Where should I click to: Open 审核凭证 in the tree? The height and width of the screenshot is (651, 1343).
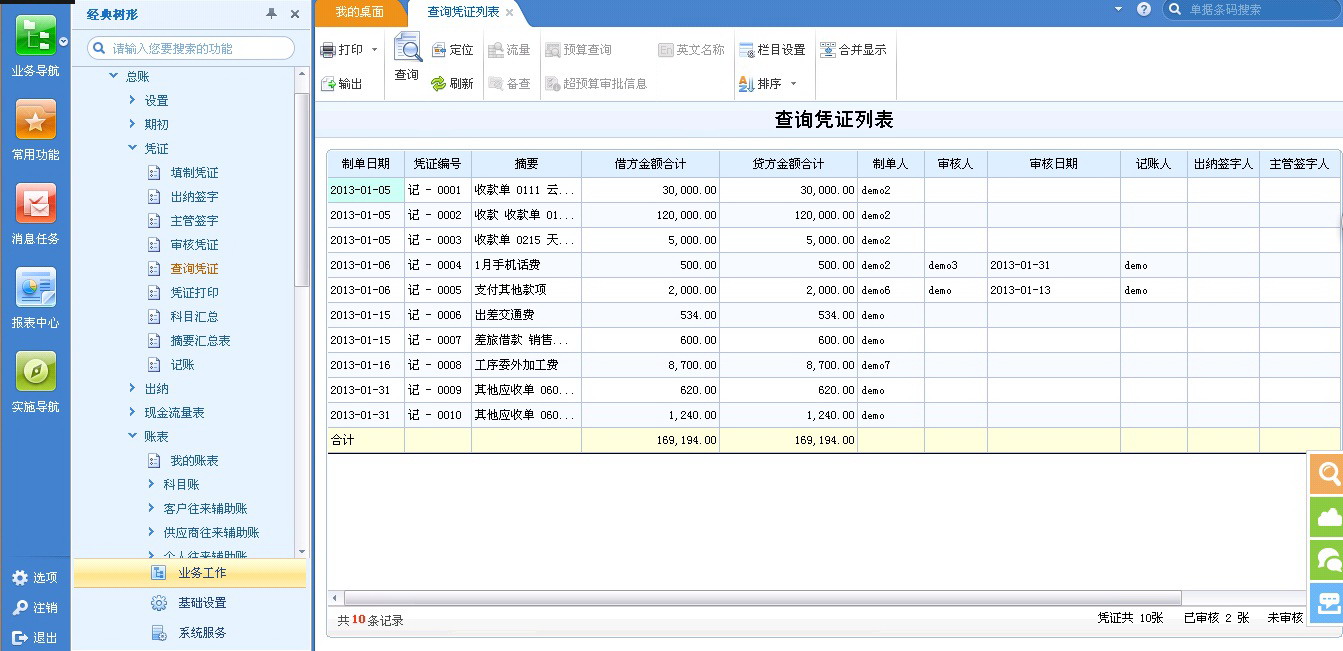pyautogui.click(x=194, y=245)
